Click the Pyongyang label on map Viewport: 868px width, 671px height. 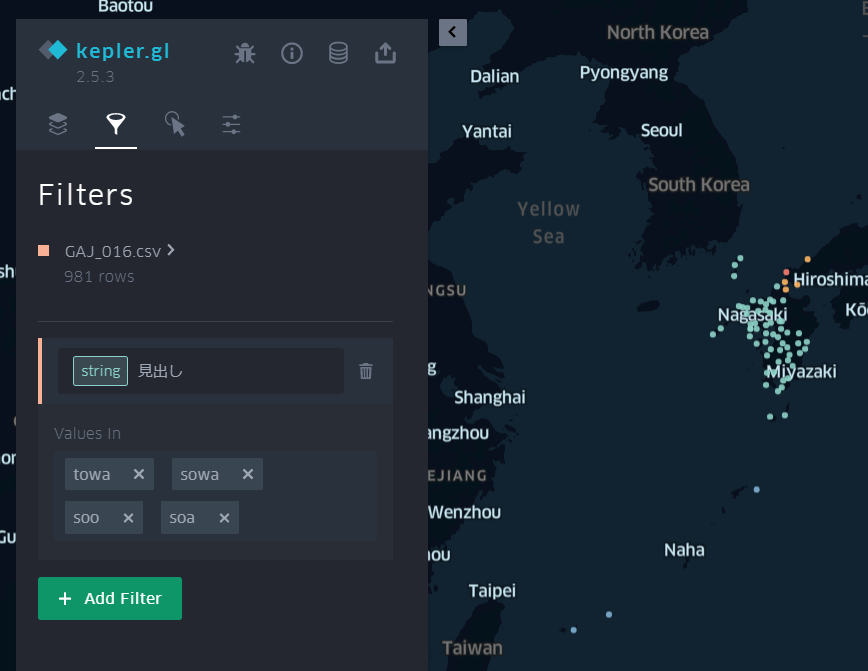624,73
